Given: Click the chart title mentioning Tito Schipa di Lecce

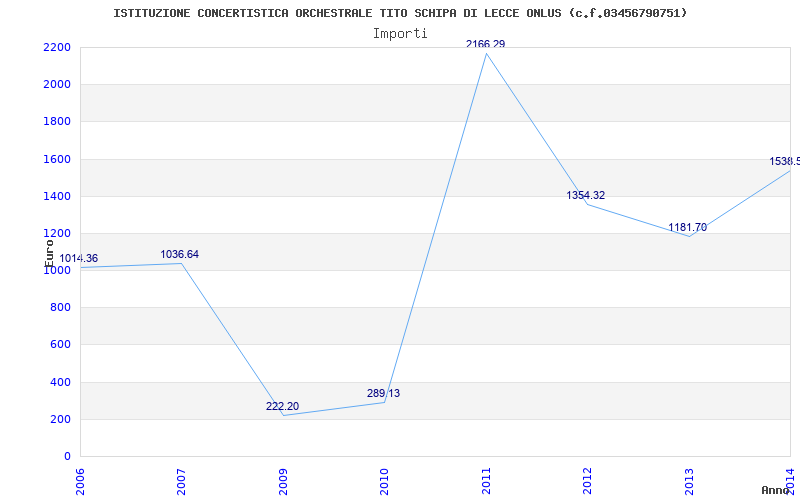Looking at the screenshot, I should (400, 13).
